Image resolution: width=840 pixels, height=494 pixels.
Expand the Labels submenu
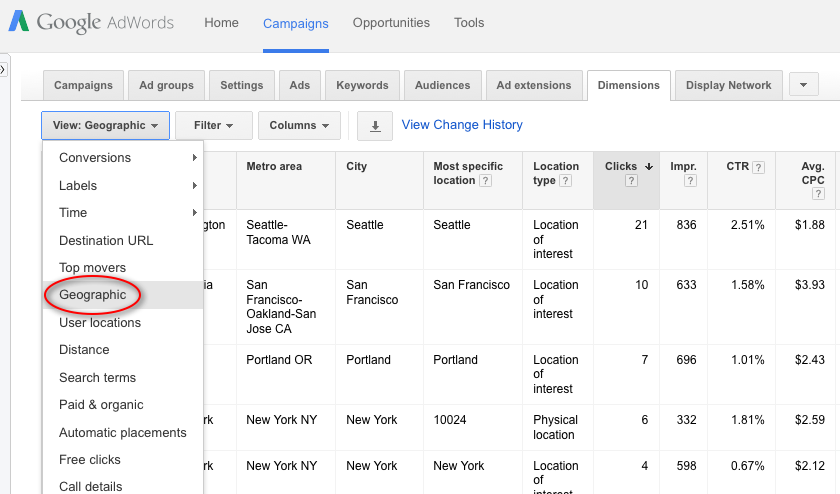click(x=123, y=185)
